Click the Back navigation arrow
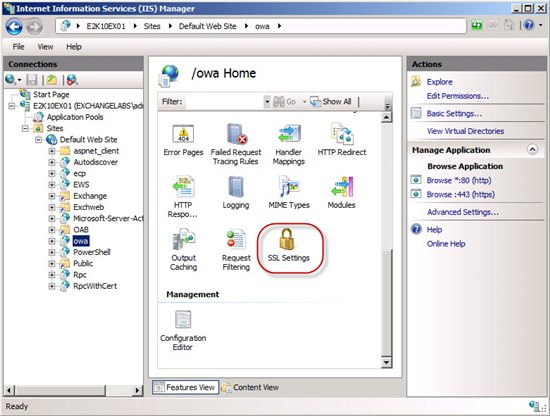Viewport: 550px width, 416px height. pos(14,27)
